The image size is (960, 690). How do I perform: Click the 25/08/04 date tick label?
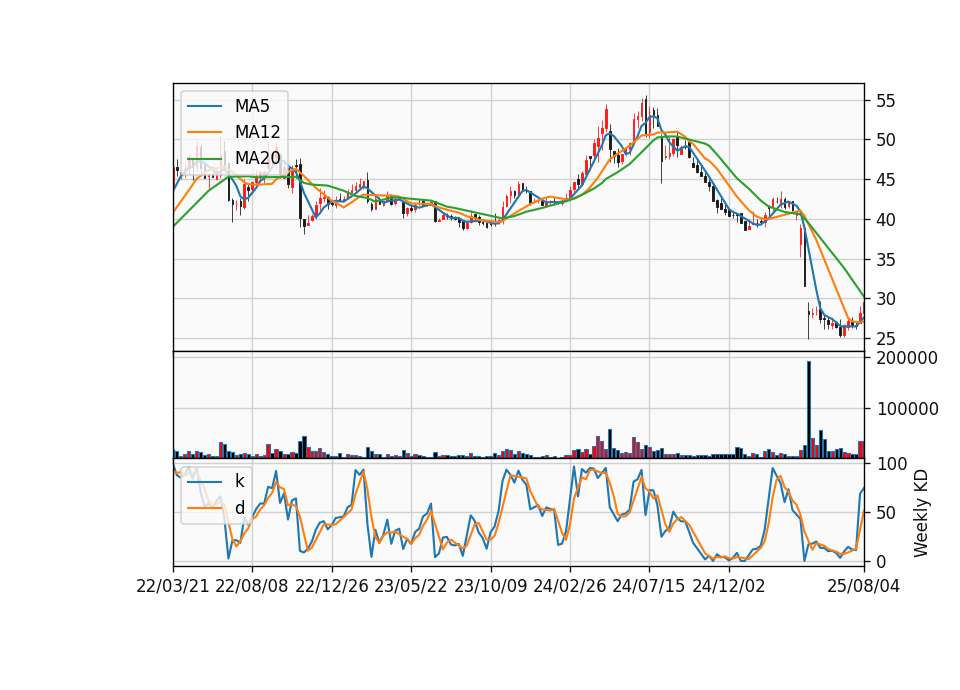click(864, 586)
